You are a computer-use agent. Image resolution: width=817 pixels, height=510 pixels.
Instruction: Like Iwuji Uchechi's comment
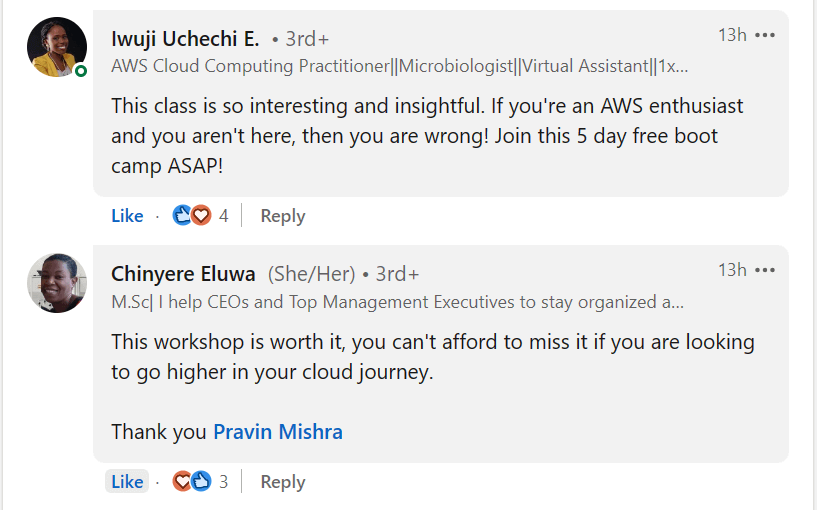127,216
